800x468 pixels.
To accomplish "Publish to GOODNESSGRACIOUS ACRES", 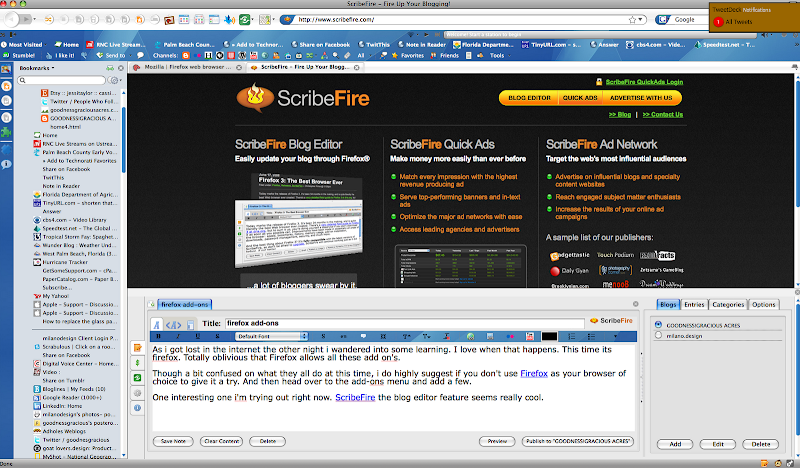I will (578, 441).
